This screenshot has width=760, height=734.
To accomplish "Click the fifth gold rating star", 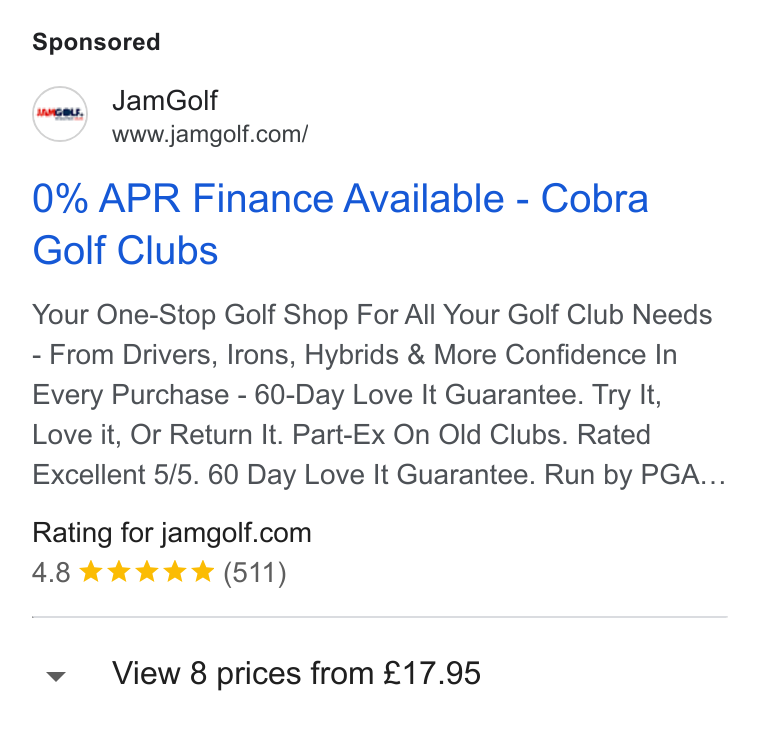I will (x=203, y=571).
